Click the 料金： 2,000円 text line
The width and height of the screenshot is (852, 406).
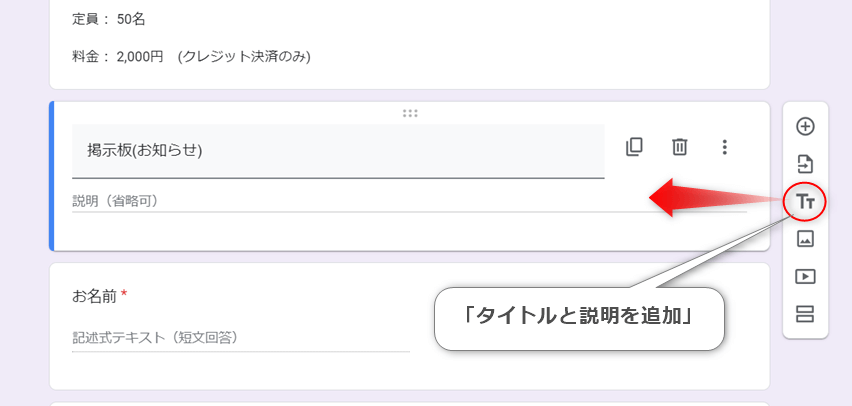(191, 57)
